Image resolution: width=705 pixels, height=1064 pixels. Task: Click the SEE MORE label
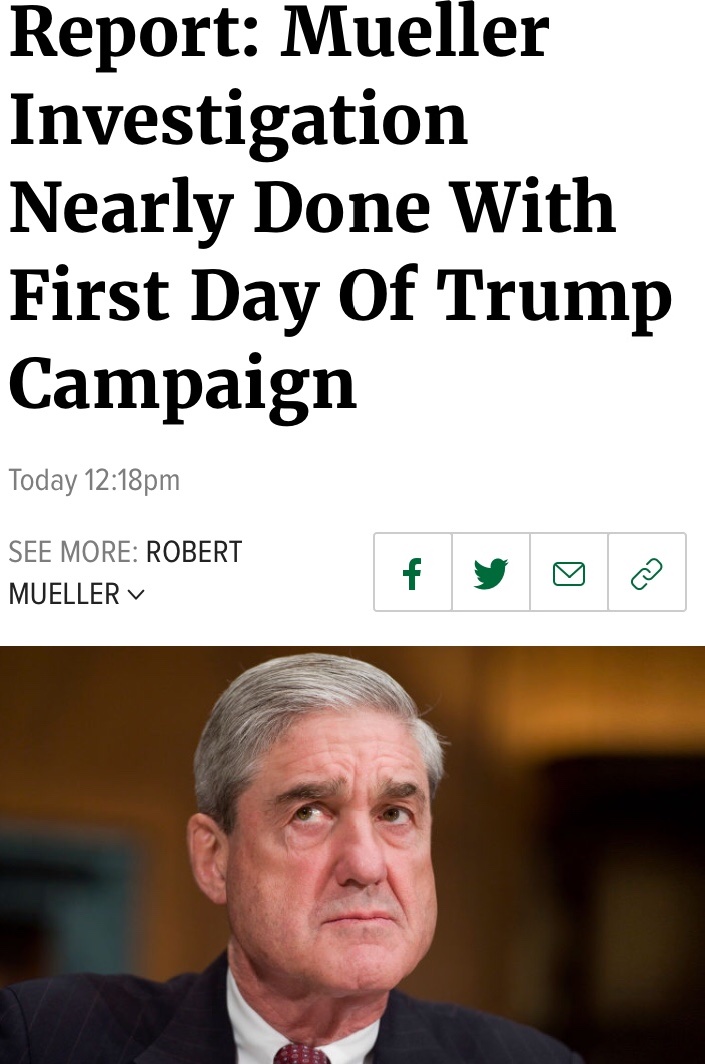72,552
